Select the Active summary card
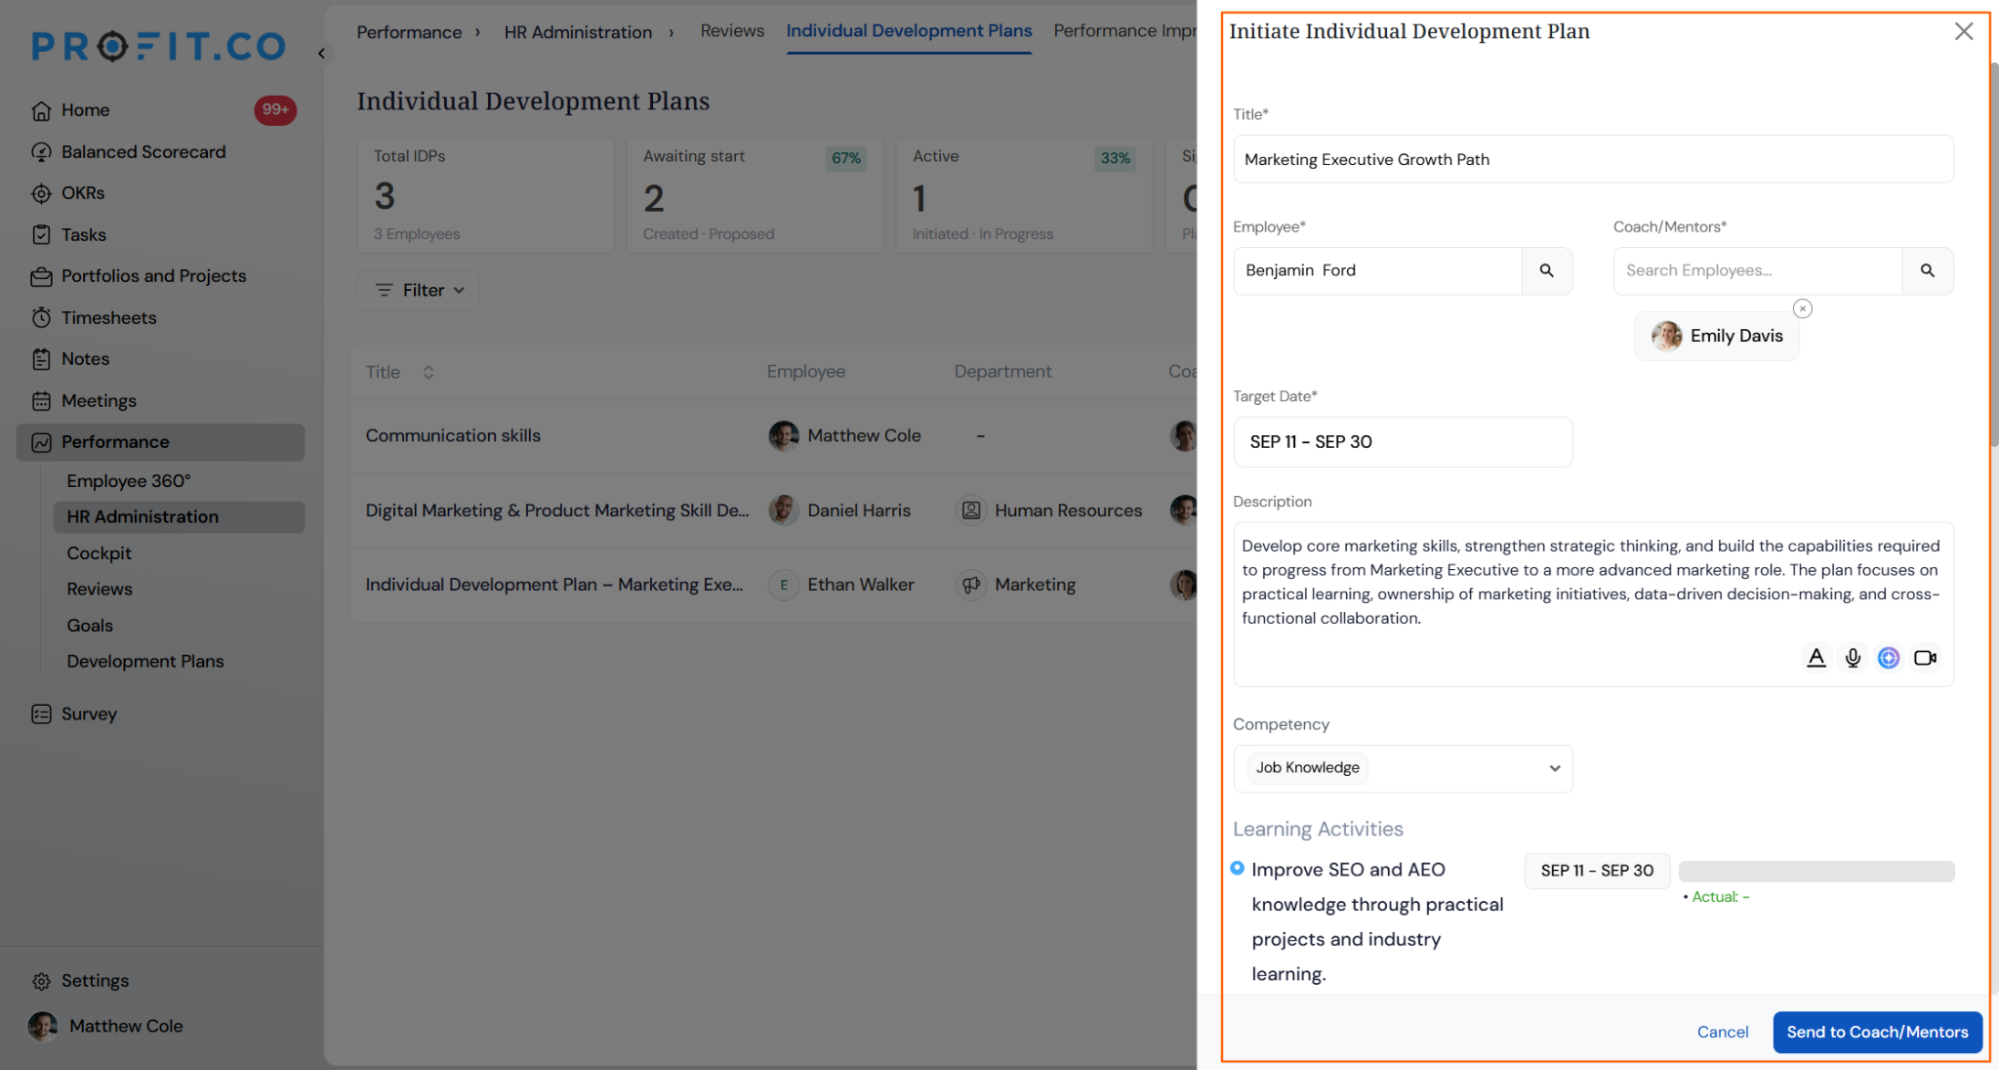 click(1024, 195)
